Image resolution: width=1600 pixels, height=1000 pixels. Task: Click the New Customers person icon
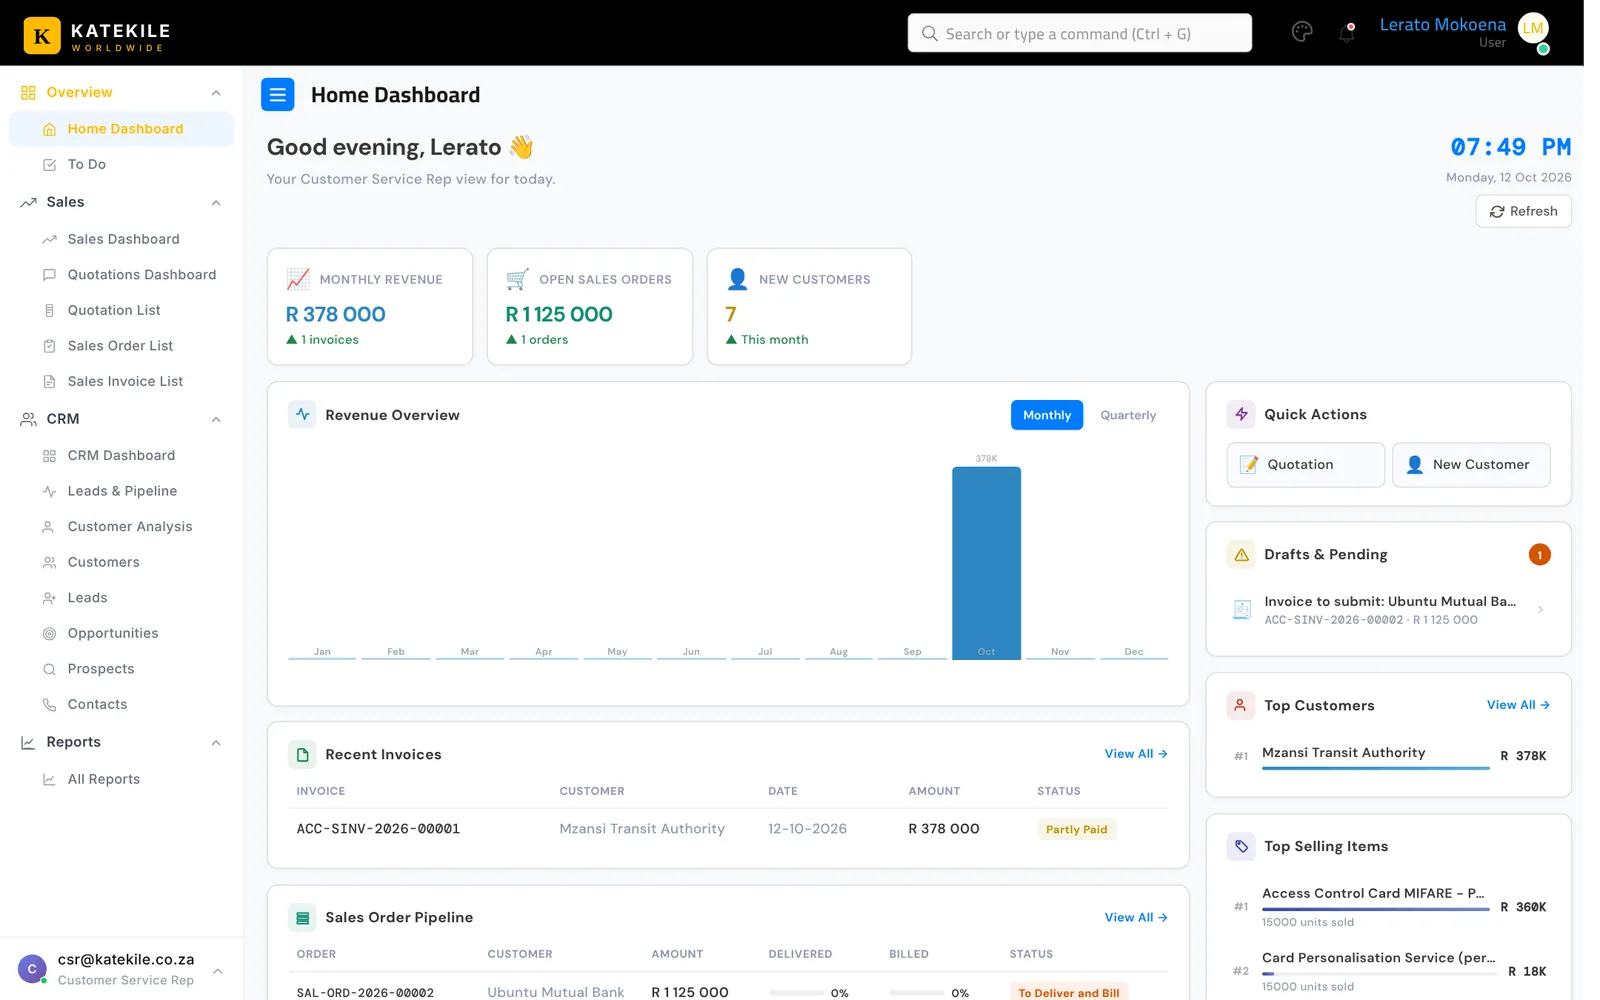tap(738, 279)
